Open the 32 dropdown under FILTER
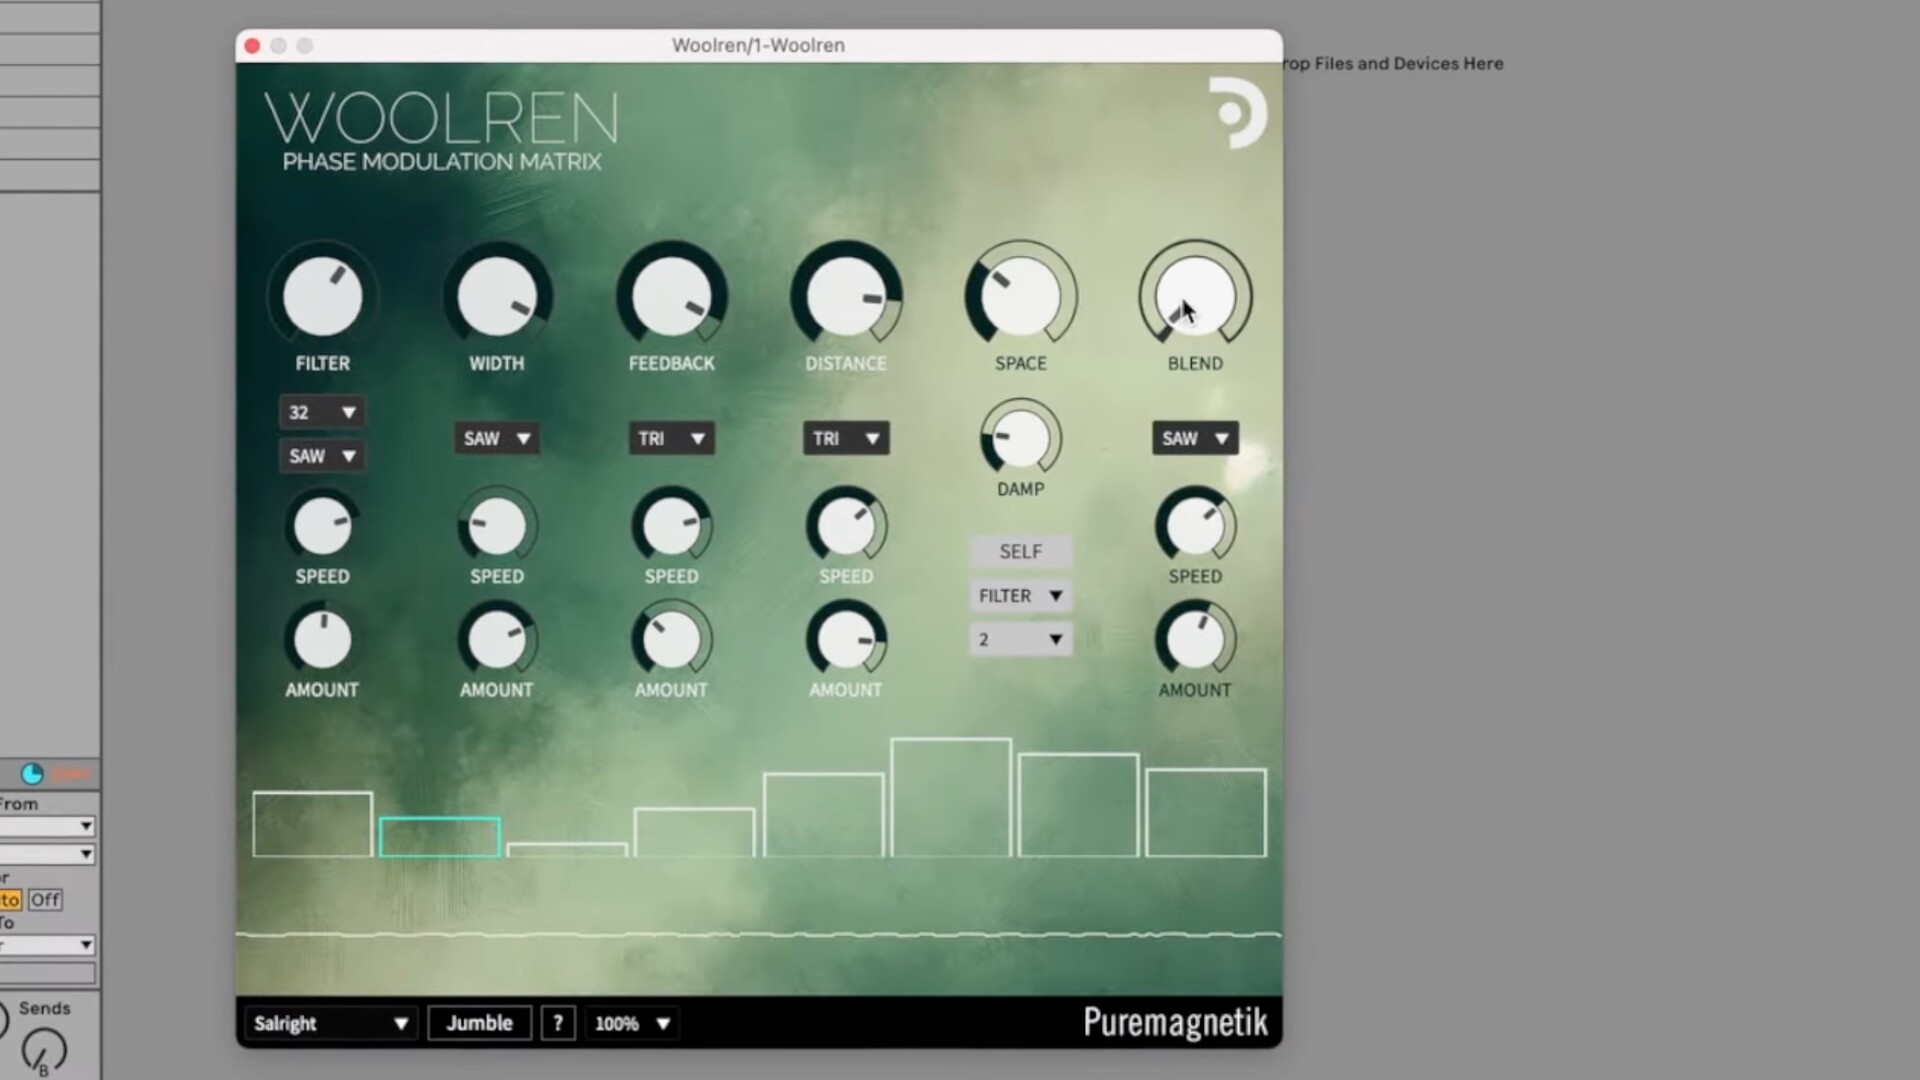 point(321,412)
